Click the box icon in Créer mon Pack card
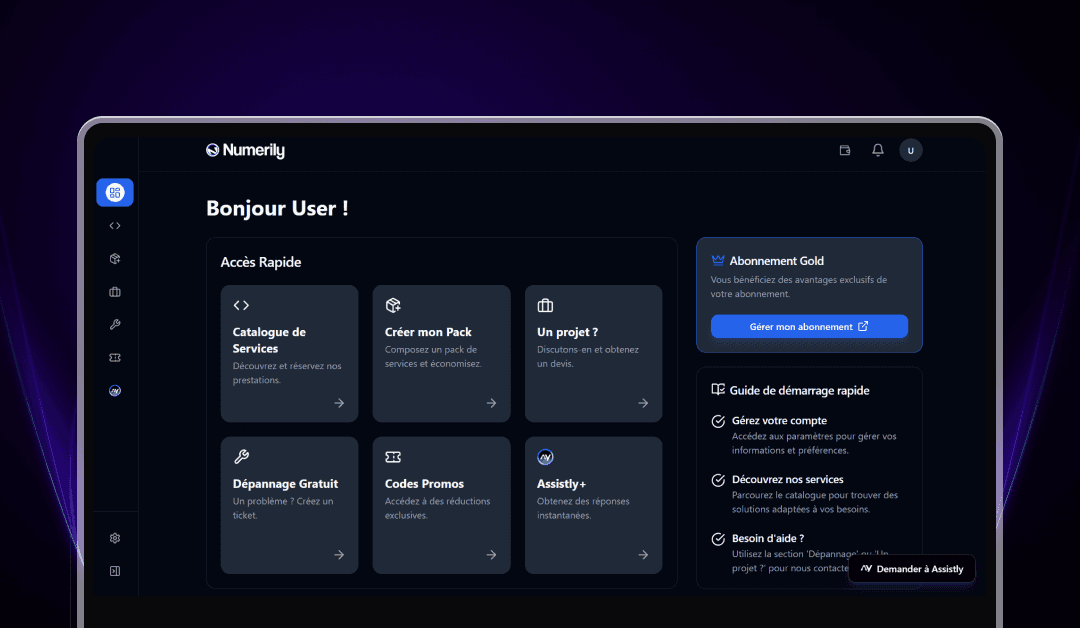The width and height of the screenshot is (1080, 628). click(x=393, y=305)
